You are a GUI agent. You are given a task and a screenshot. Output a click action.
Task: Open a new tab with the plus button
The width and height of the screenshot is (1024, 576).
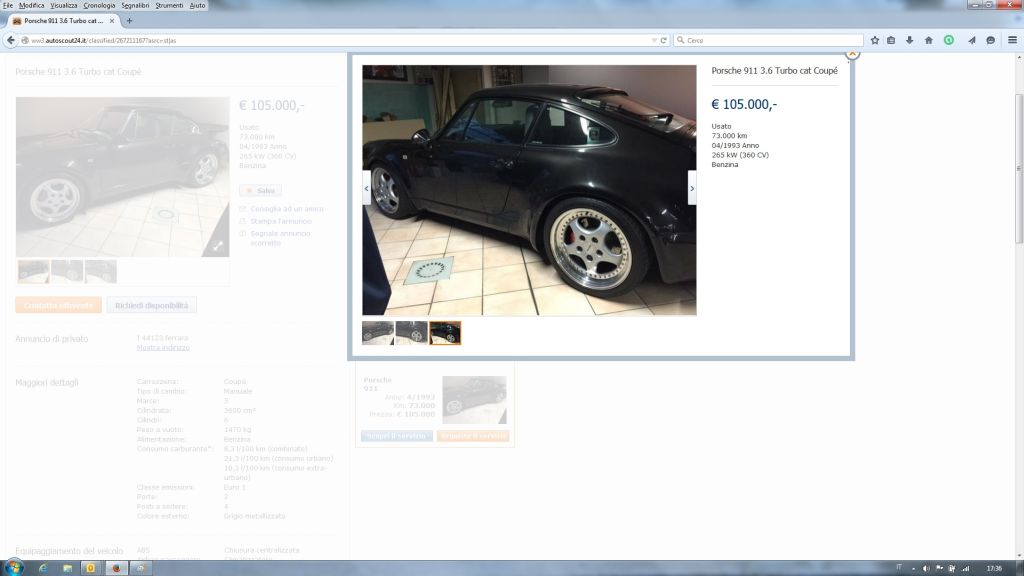click(x=129, y=21)
